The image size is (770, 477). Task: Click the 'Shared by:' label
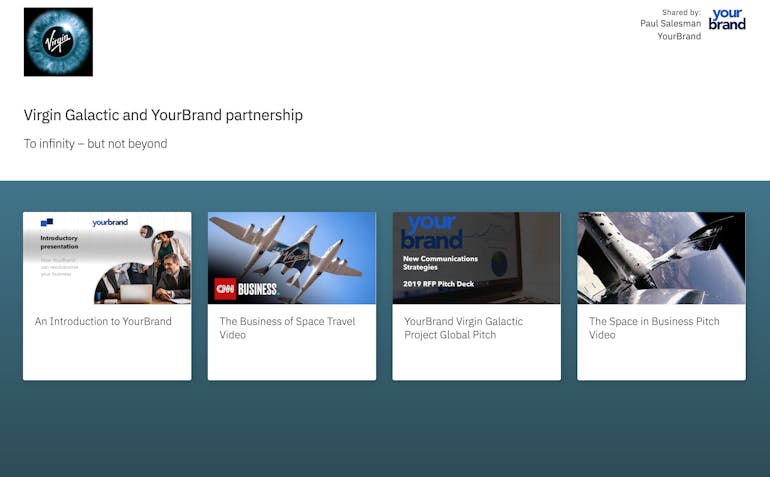click(x=681, y=12)
